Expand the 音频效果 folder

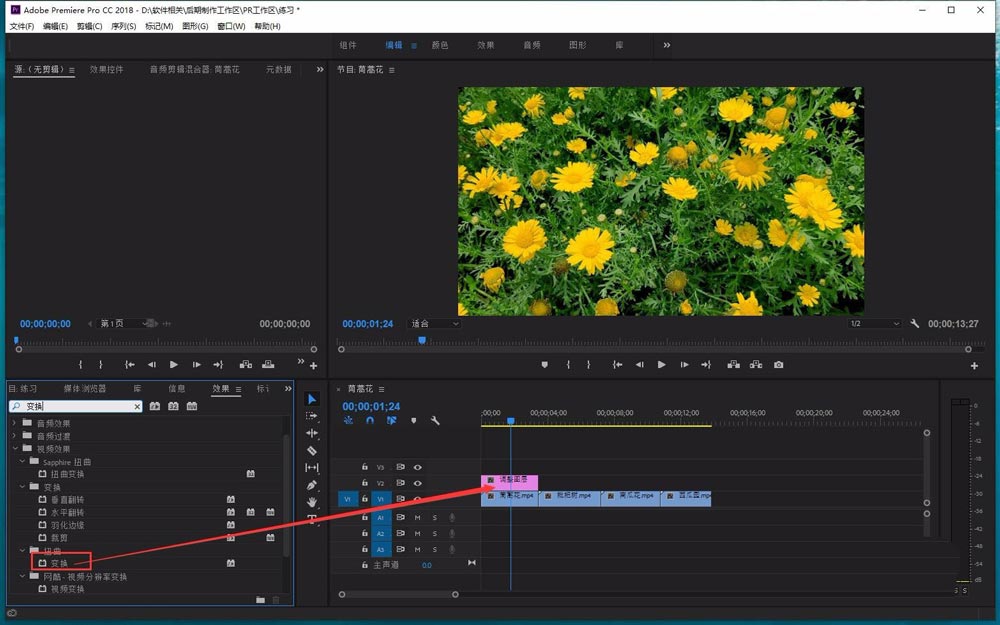pos(15,423)
